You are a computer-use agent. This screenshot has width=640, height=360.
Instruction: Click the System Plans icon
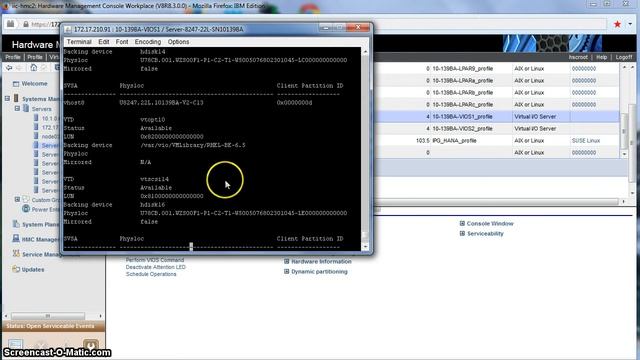[x=16, y=224]
